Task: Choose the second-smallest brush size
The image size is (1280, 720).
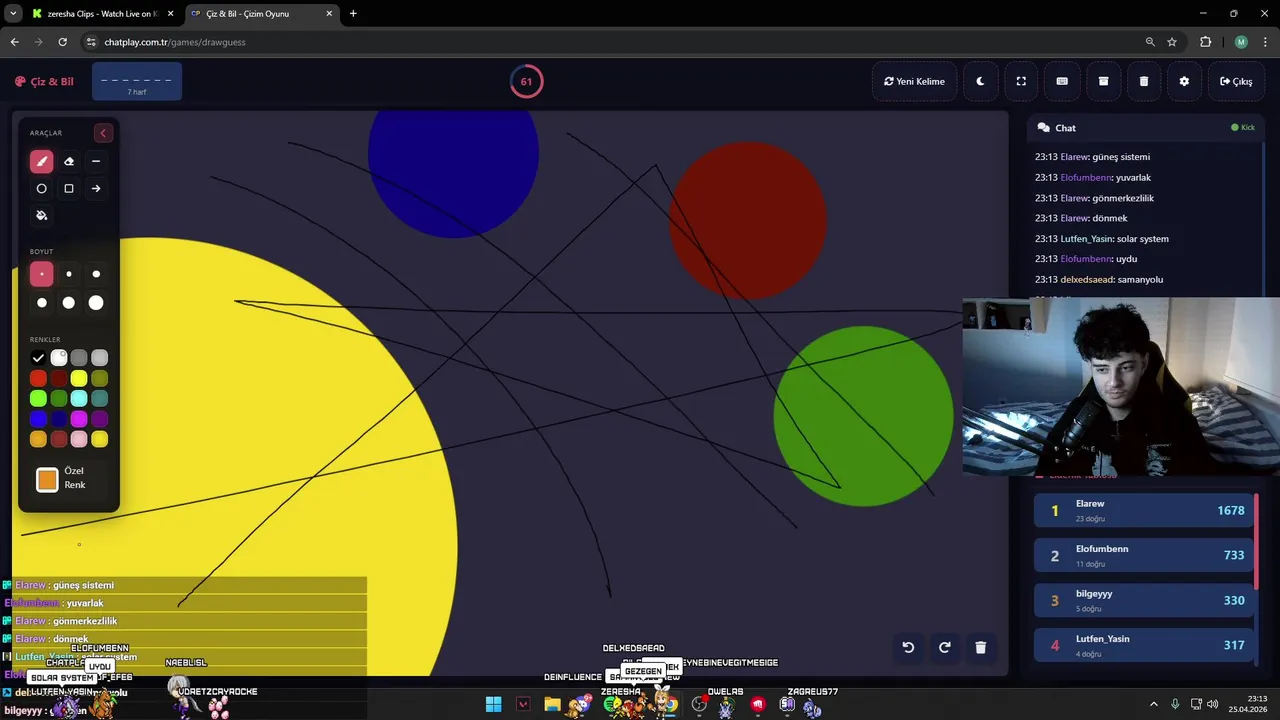Action: [69, 274]
